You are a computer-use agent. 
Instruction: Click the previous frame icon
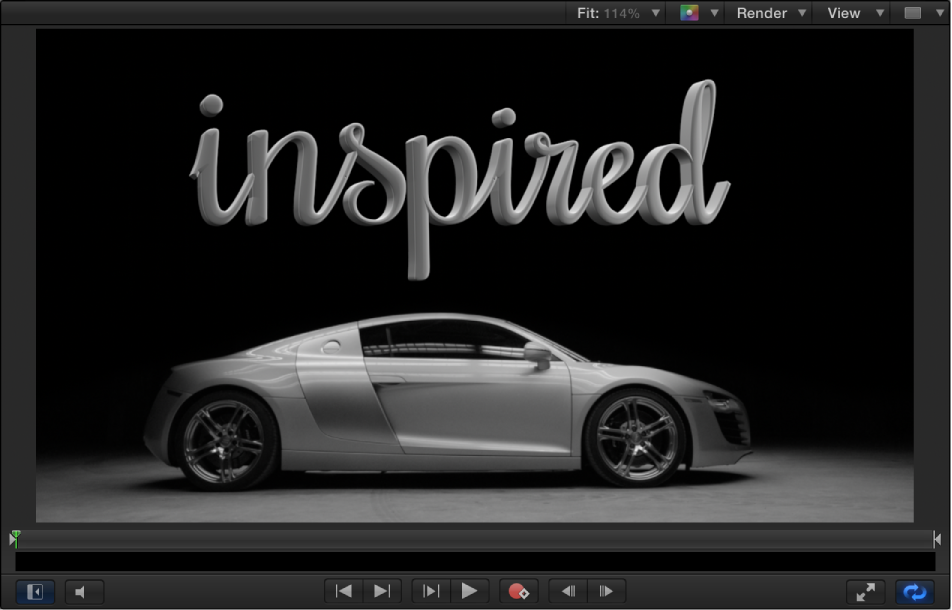567,591
